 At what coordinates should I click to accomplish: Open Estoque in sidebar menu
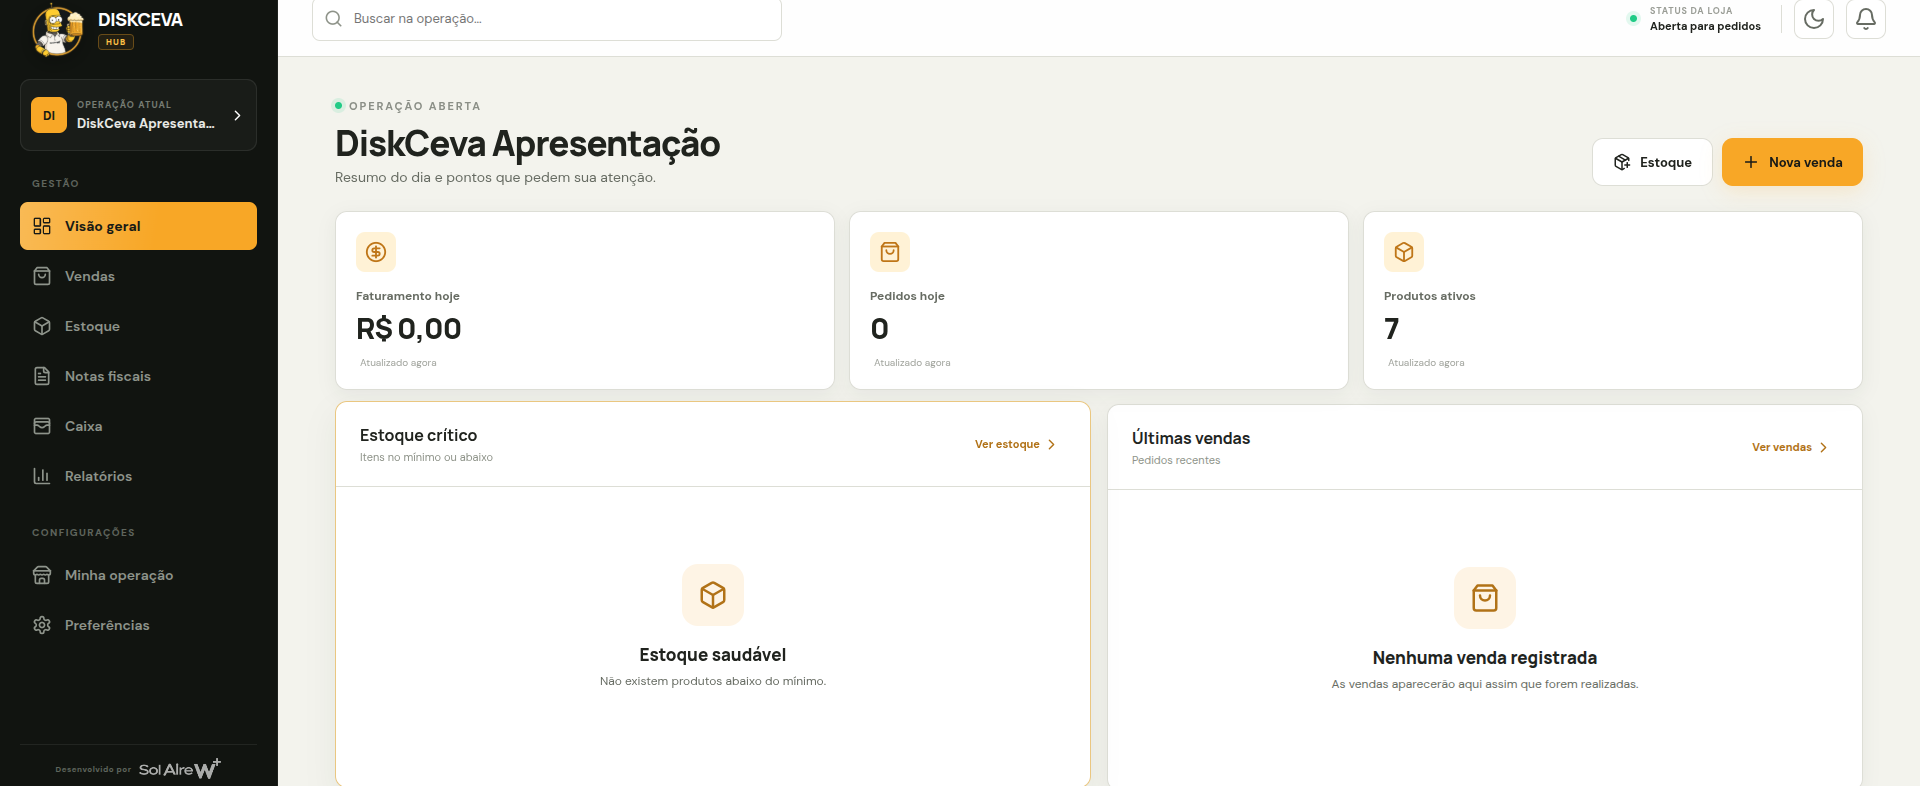pos(138,326)
